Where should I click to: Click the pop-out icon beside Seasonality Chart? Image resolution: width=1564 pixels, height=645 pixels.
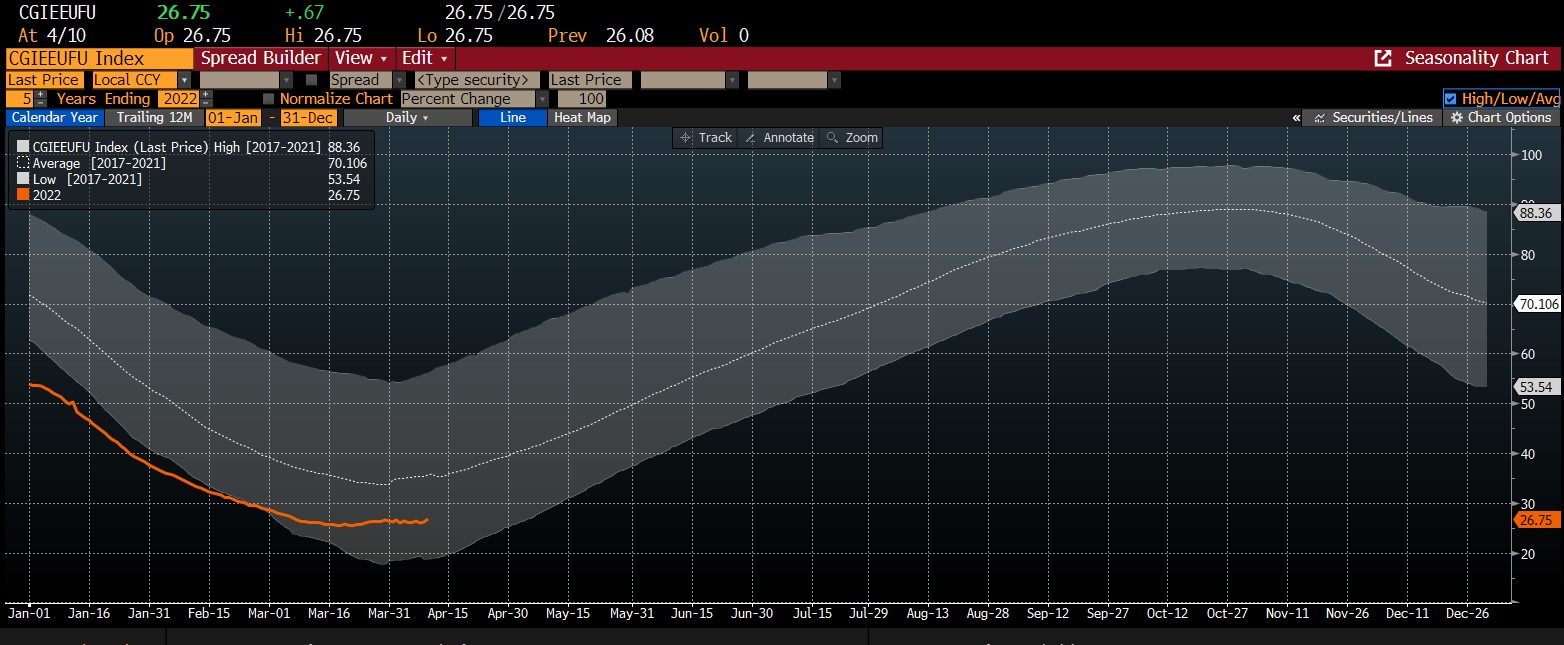point(1383,58)
